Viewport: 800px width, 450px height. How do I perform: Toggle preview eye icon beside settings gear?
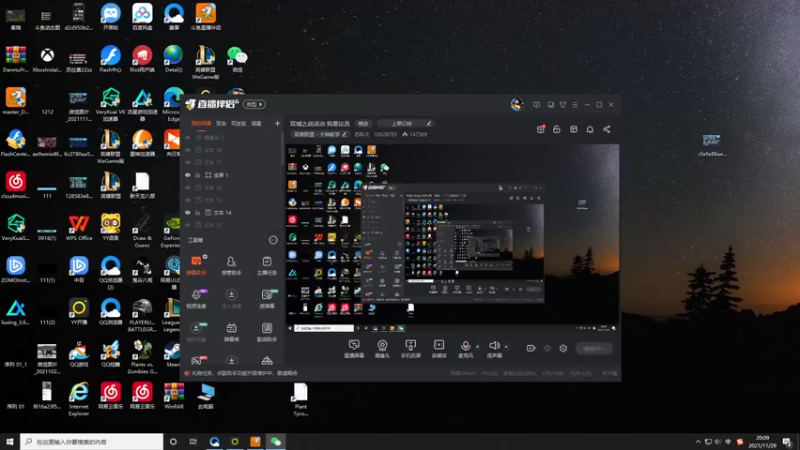pyautogui.click(x=547, y=348)
